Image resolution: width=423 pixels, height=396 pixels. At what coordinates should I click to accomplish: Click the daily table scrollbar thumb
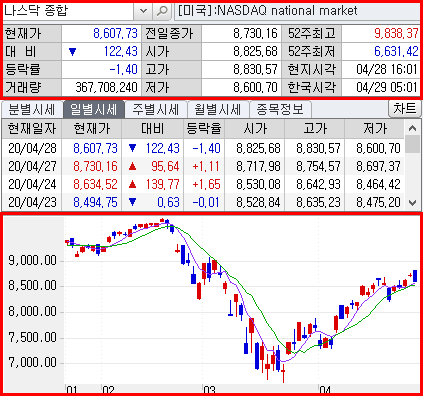pyautogui.click(x=412, y=144)
